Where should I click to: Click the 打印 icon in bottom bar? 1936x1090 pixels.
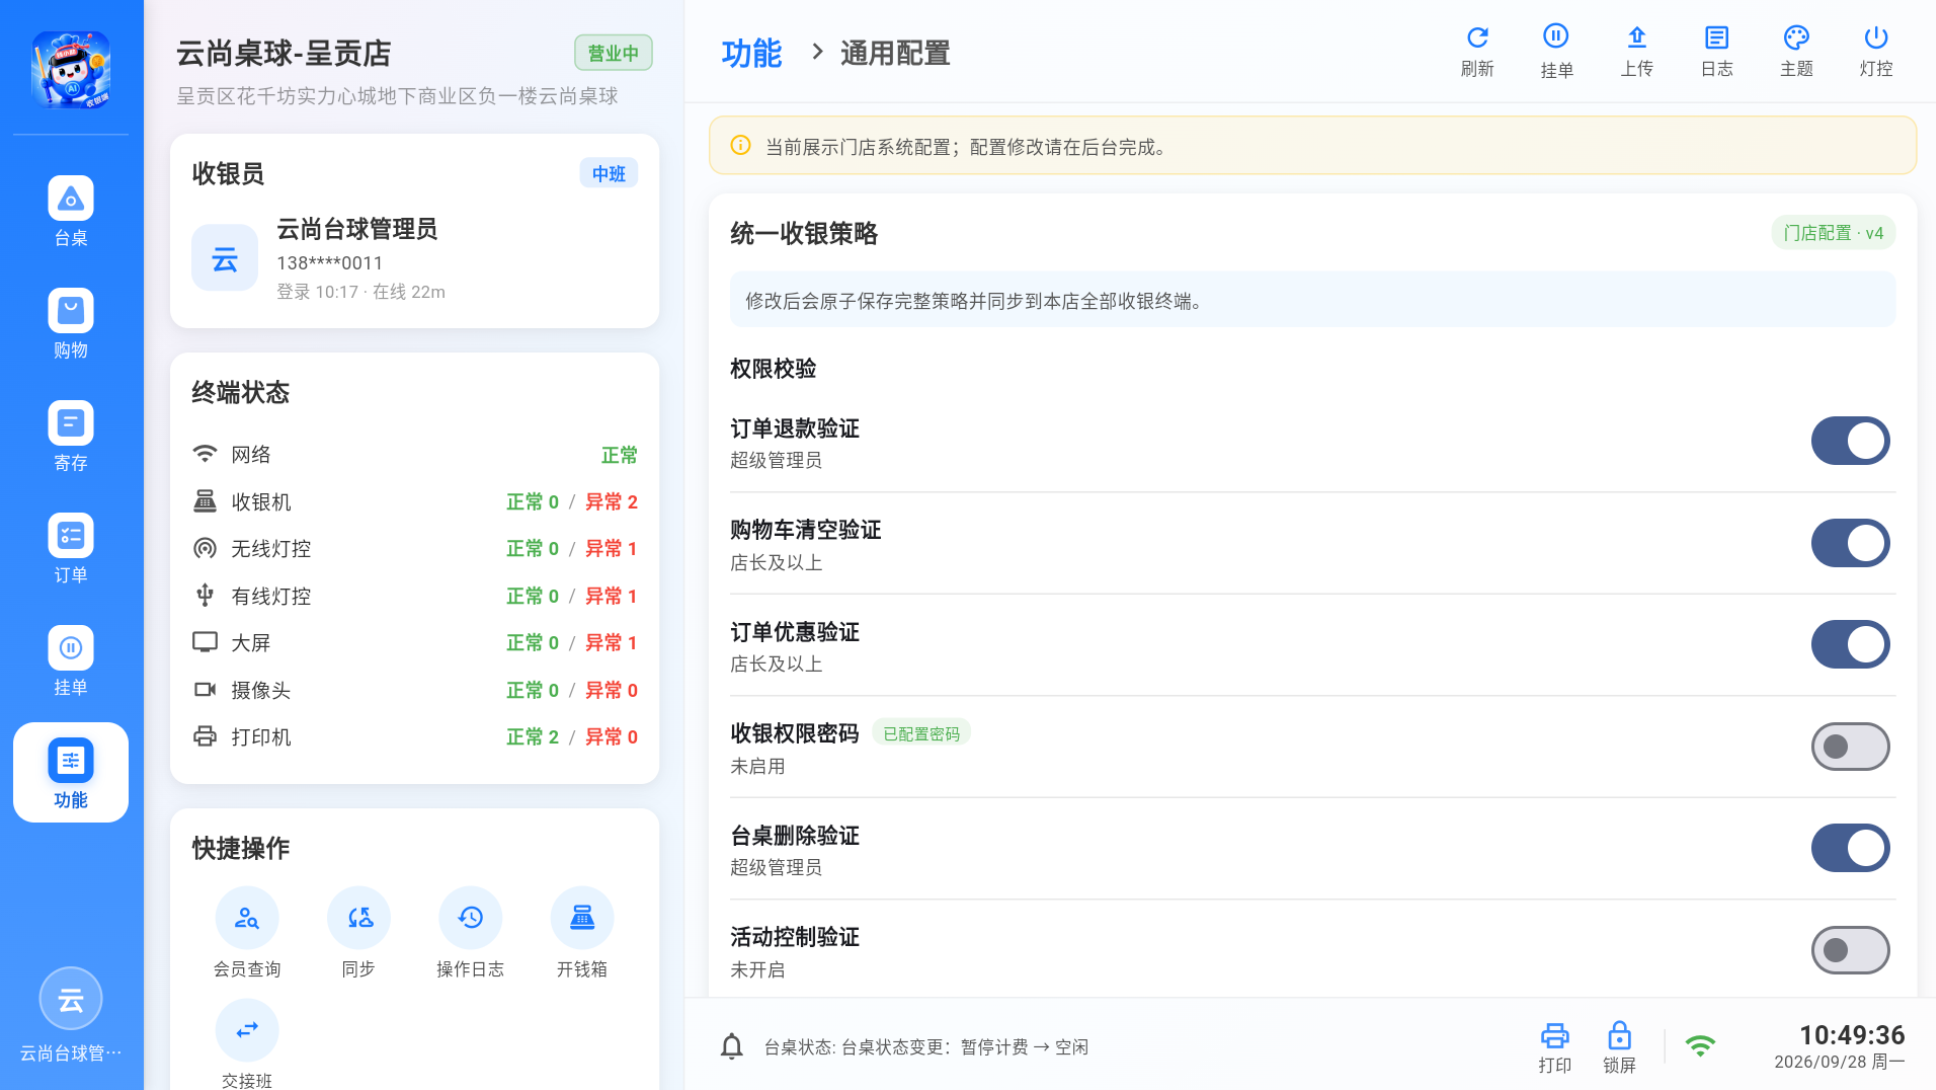click(1554, 1047)
